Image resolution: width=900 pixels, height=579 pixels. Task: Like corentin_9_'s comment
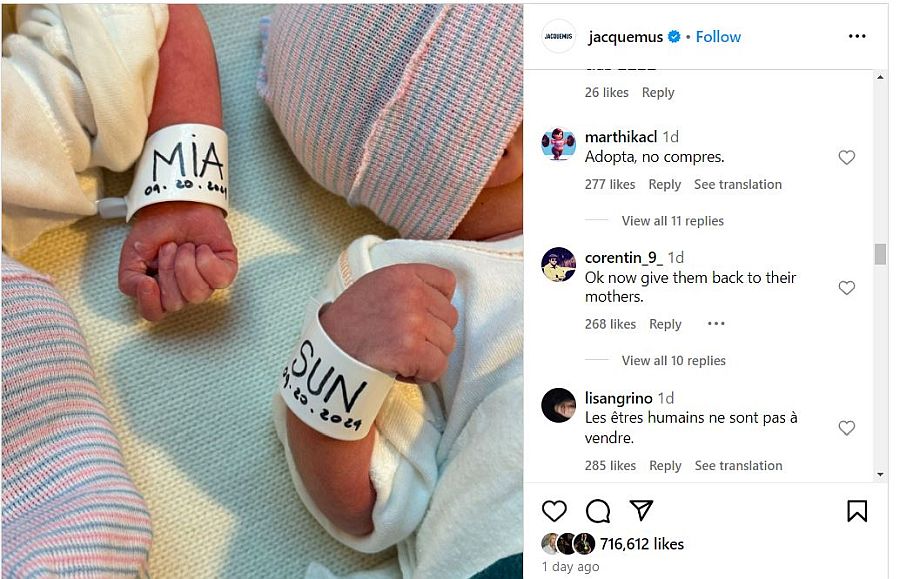click(847, 287)
